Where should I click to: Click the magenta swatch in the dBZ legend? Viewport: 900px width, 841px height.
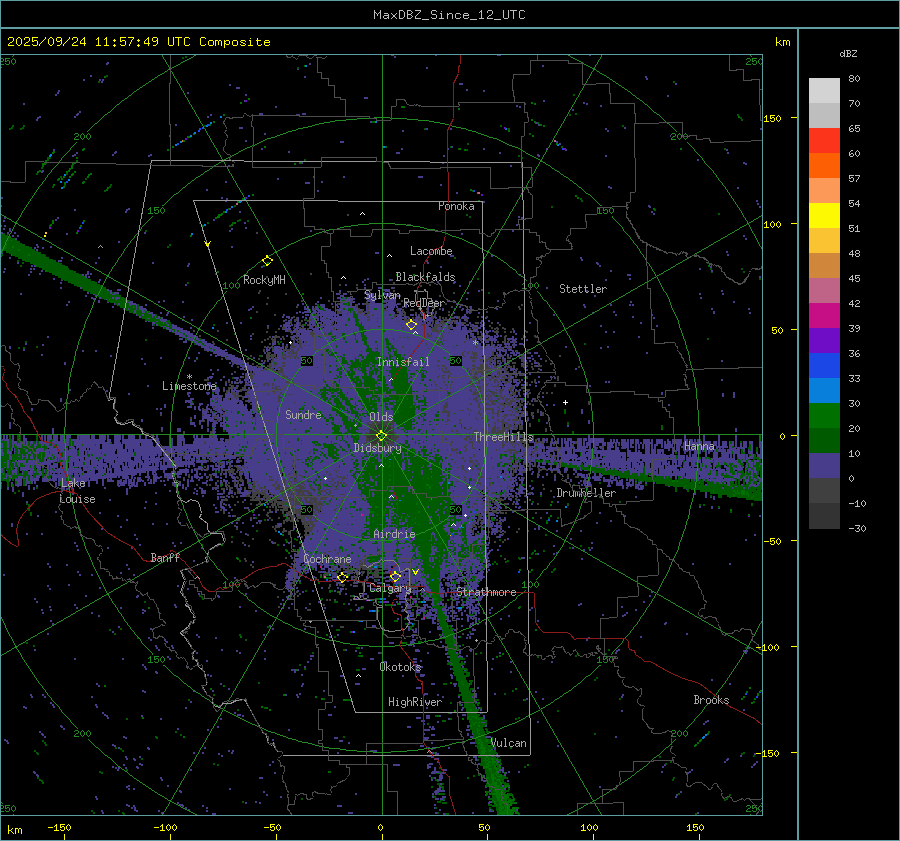tap(824, 315)
